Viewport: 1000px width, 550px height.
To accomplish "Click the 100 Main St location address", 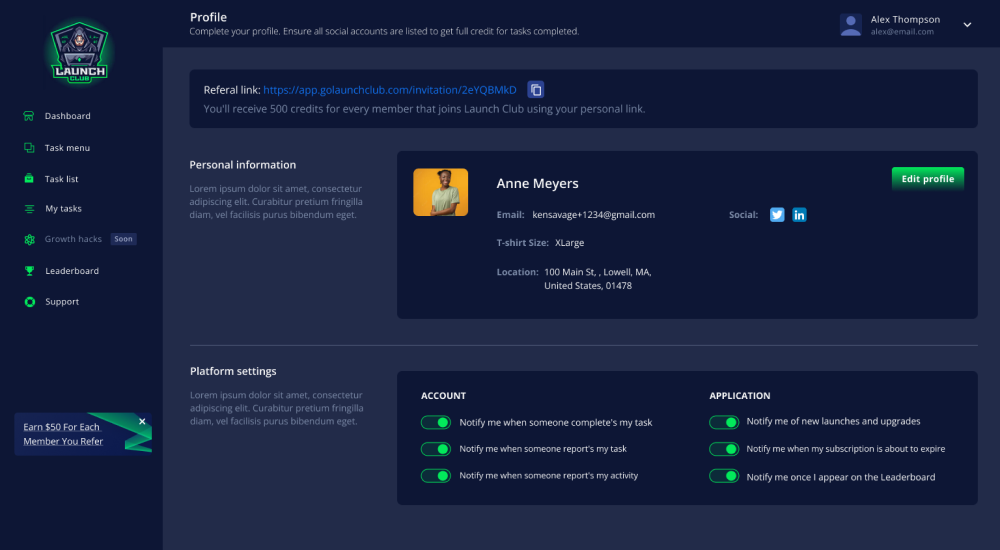I will (x=598, y=279).
